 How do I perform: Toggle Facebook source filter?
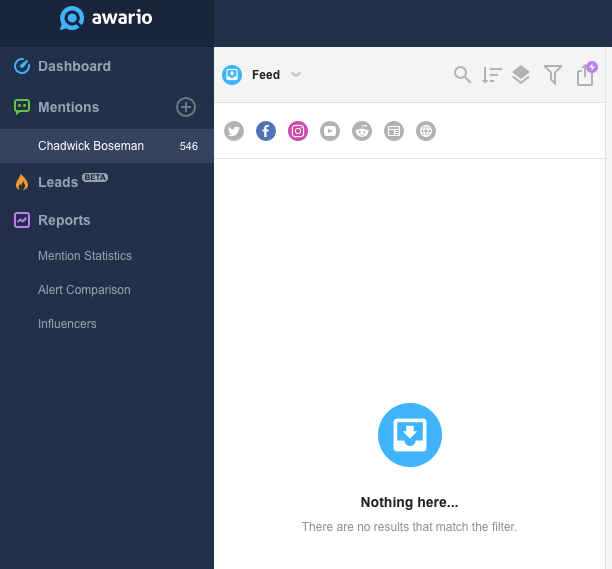[266, 131]
